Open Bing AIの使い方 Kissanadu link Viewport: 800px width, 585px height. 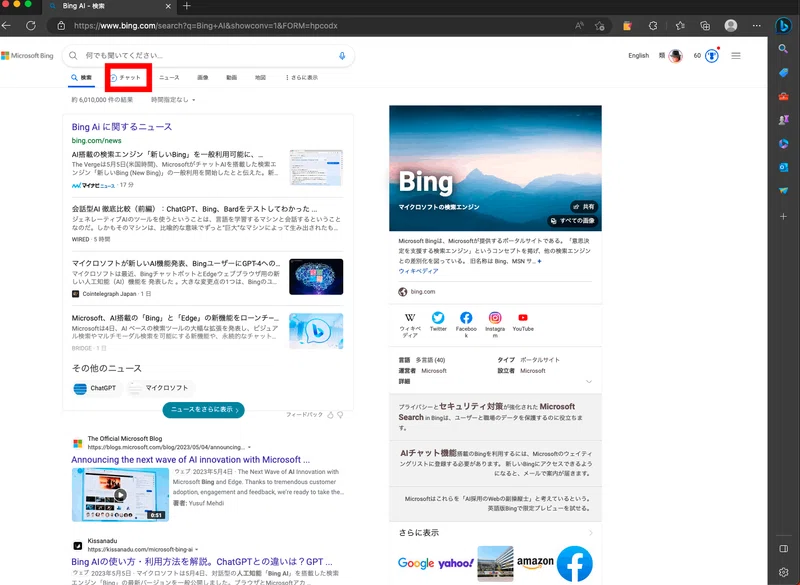pos(202,562)
